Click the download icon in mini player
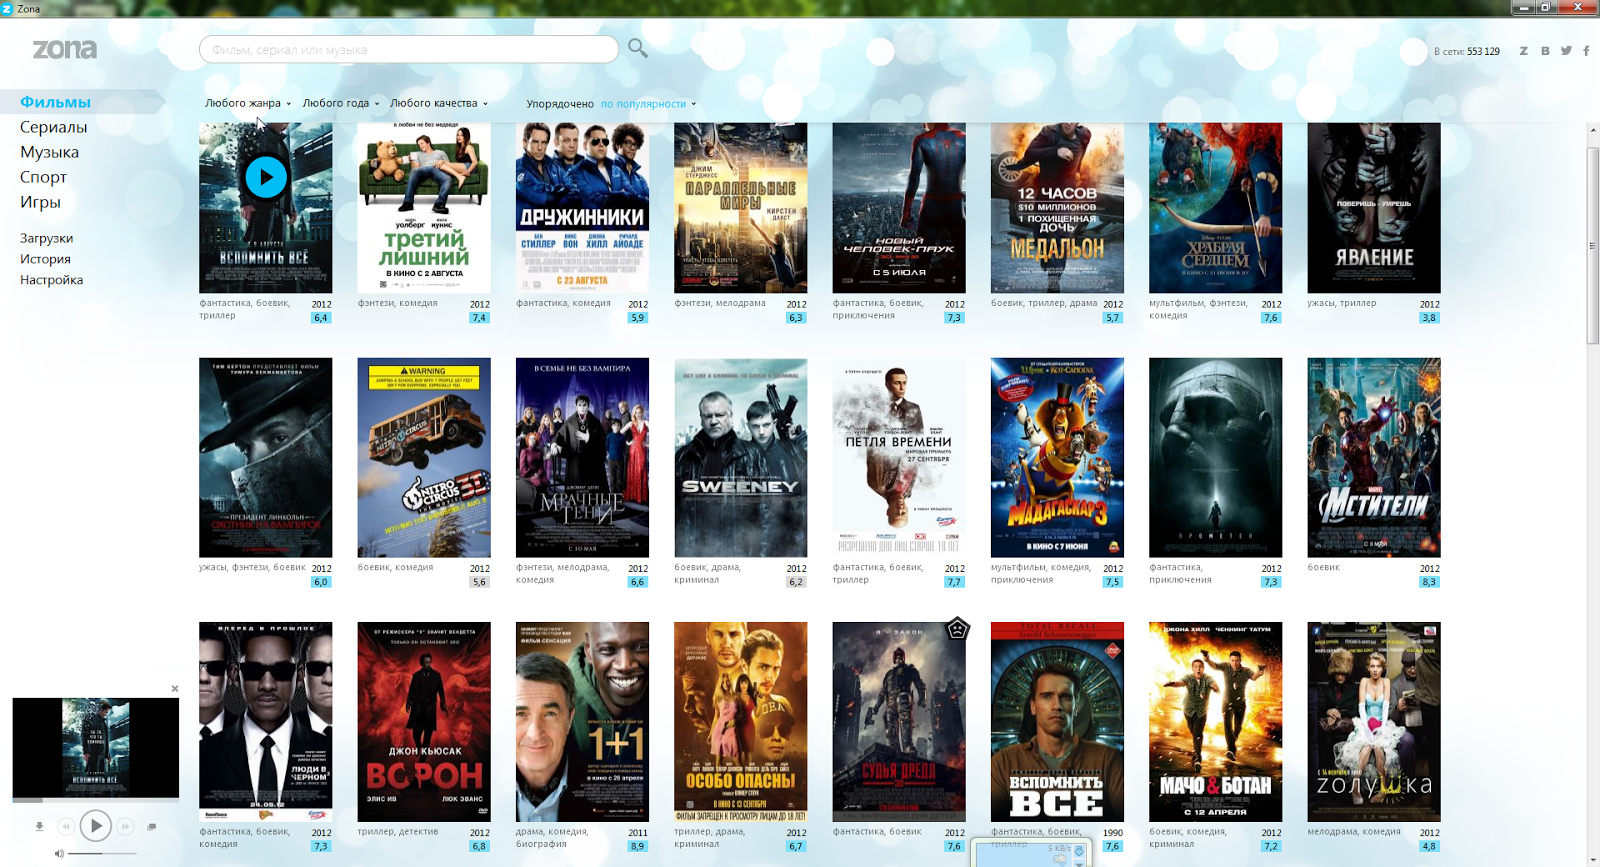The height and width of the screenshot is (867, 1600). [39, 826]
